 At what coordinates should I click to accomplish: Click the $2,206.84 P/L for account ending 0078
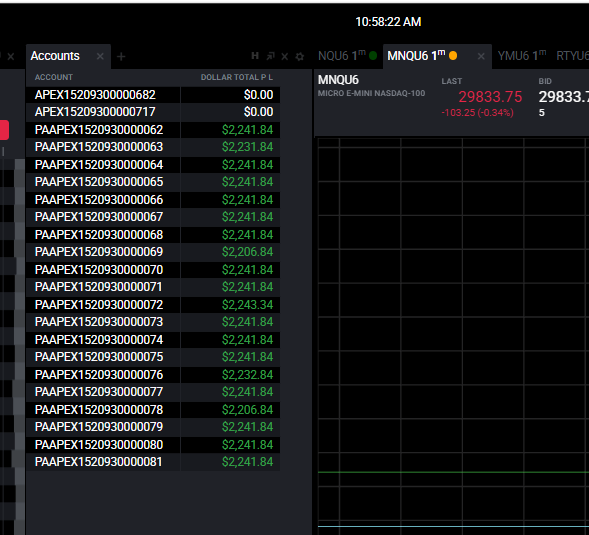[247, 410]
